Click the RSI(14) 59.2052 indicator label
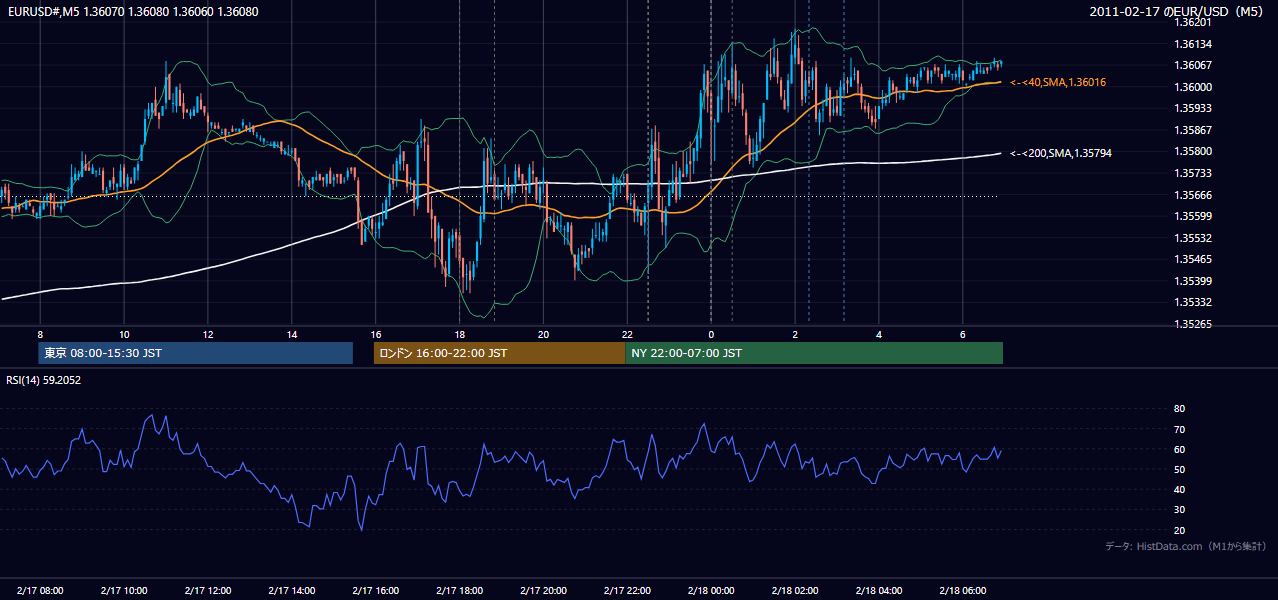This screenshot has height=600, width=1278. click(x=43, y=380)
